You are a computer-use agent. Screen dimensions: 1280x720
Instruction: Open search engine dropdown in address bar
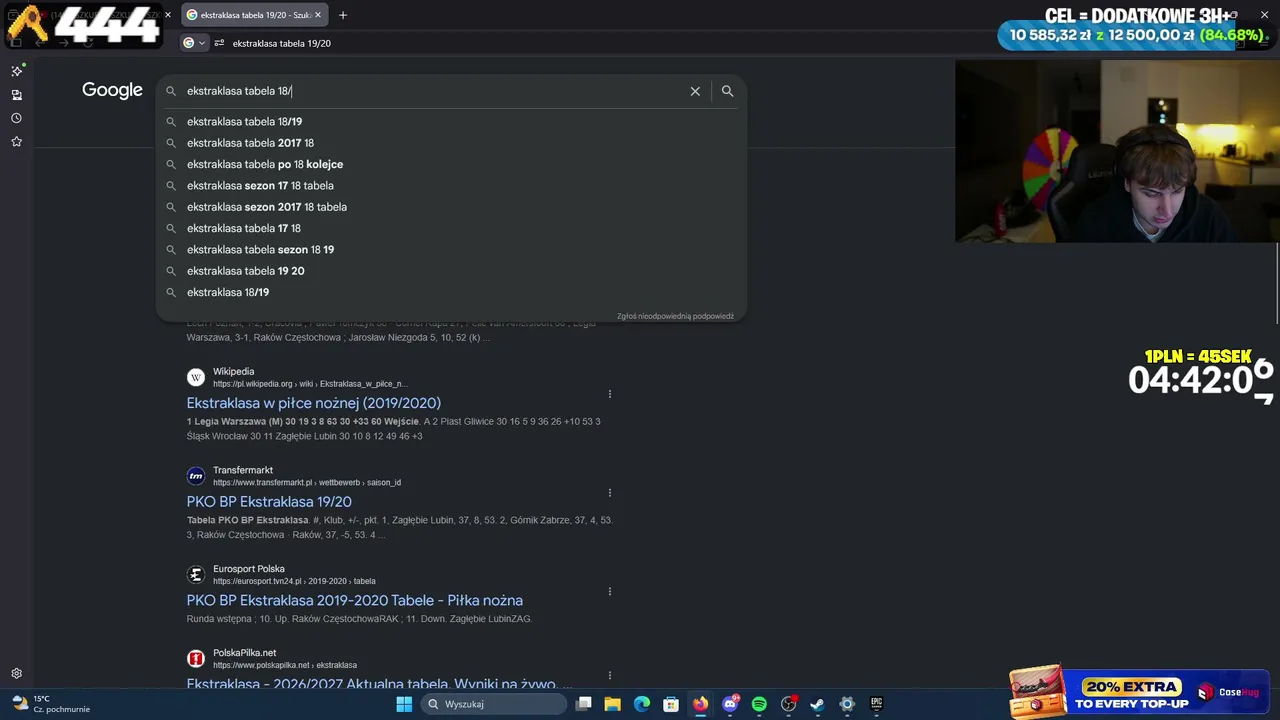(x=193, y=43)
